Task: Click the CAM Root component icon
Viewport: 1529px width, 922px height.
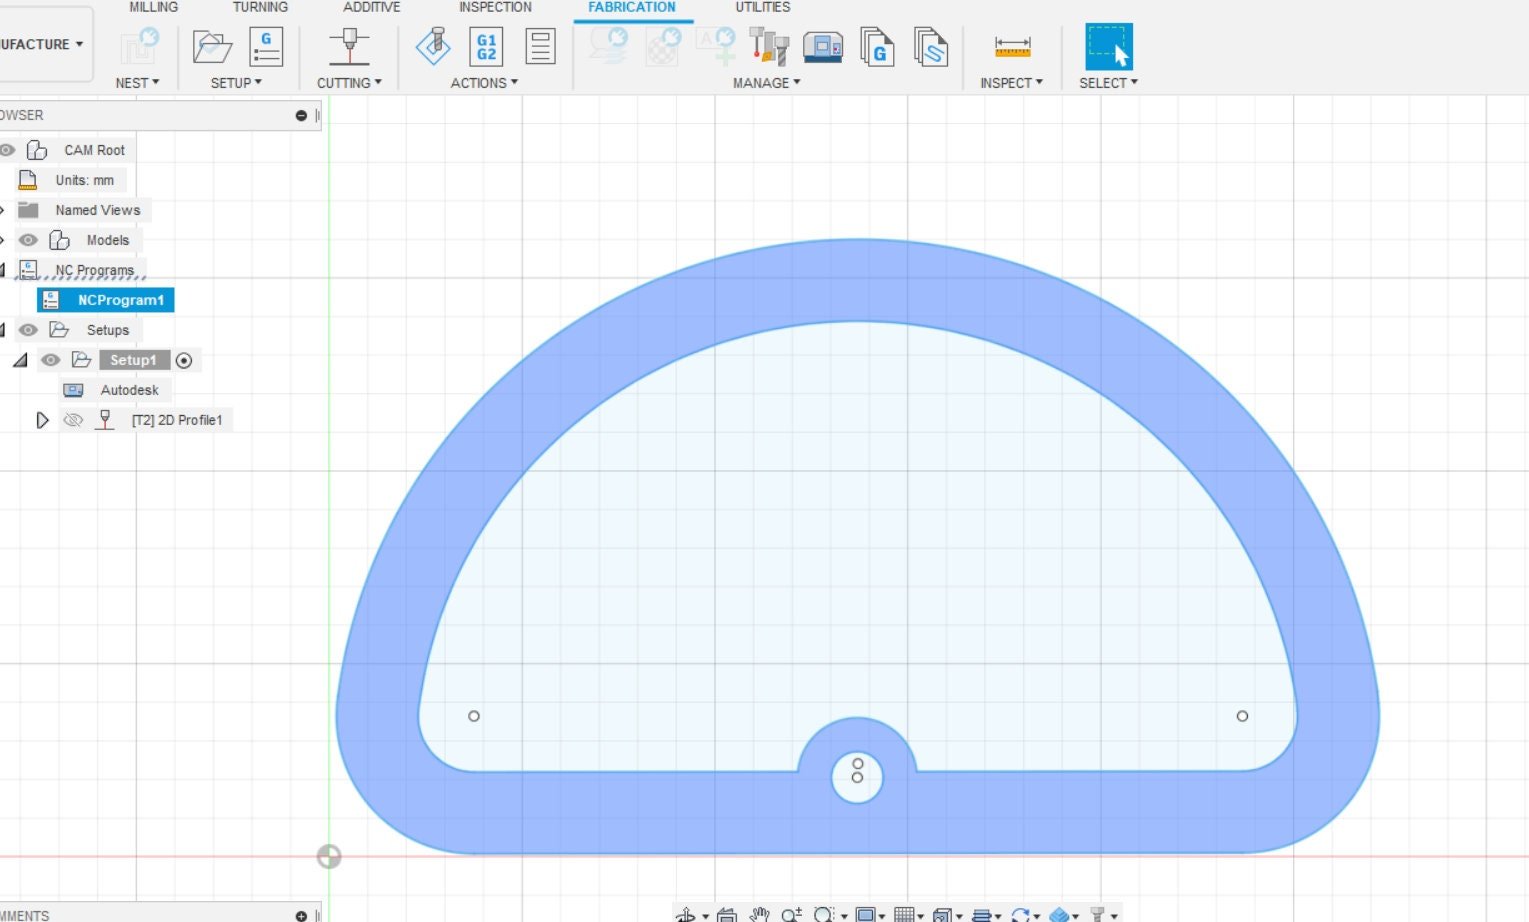Action: coord(37,150)
